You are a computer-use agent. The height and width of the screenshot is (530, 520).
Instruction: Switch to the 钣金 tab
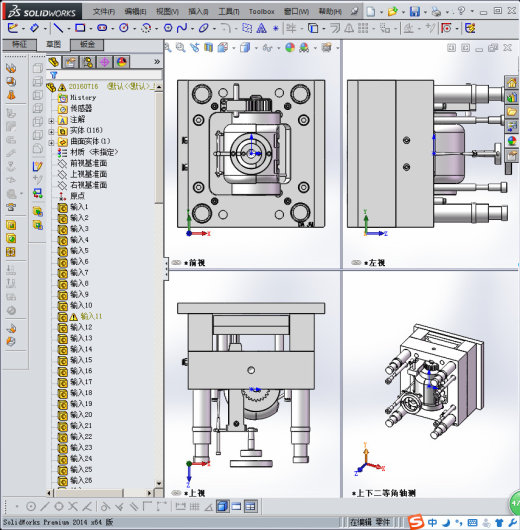click(x=87, y=45)
